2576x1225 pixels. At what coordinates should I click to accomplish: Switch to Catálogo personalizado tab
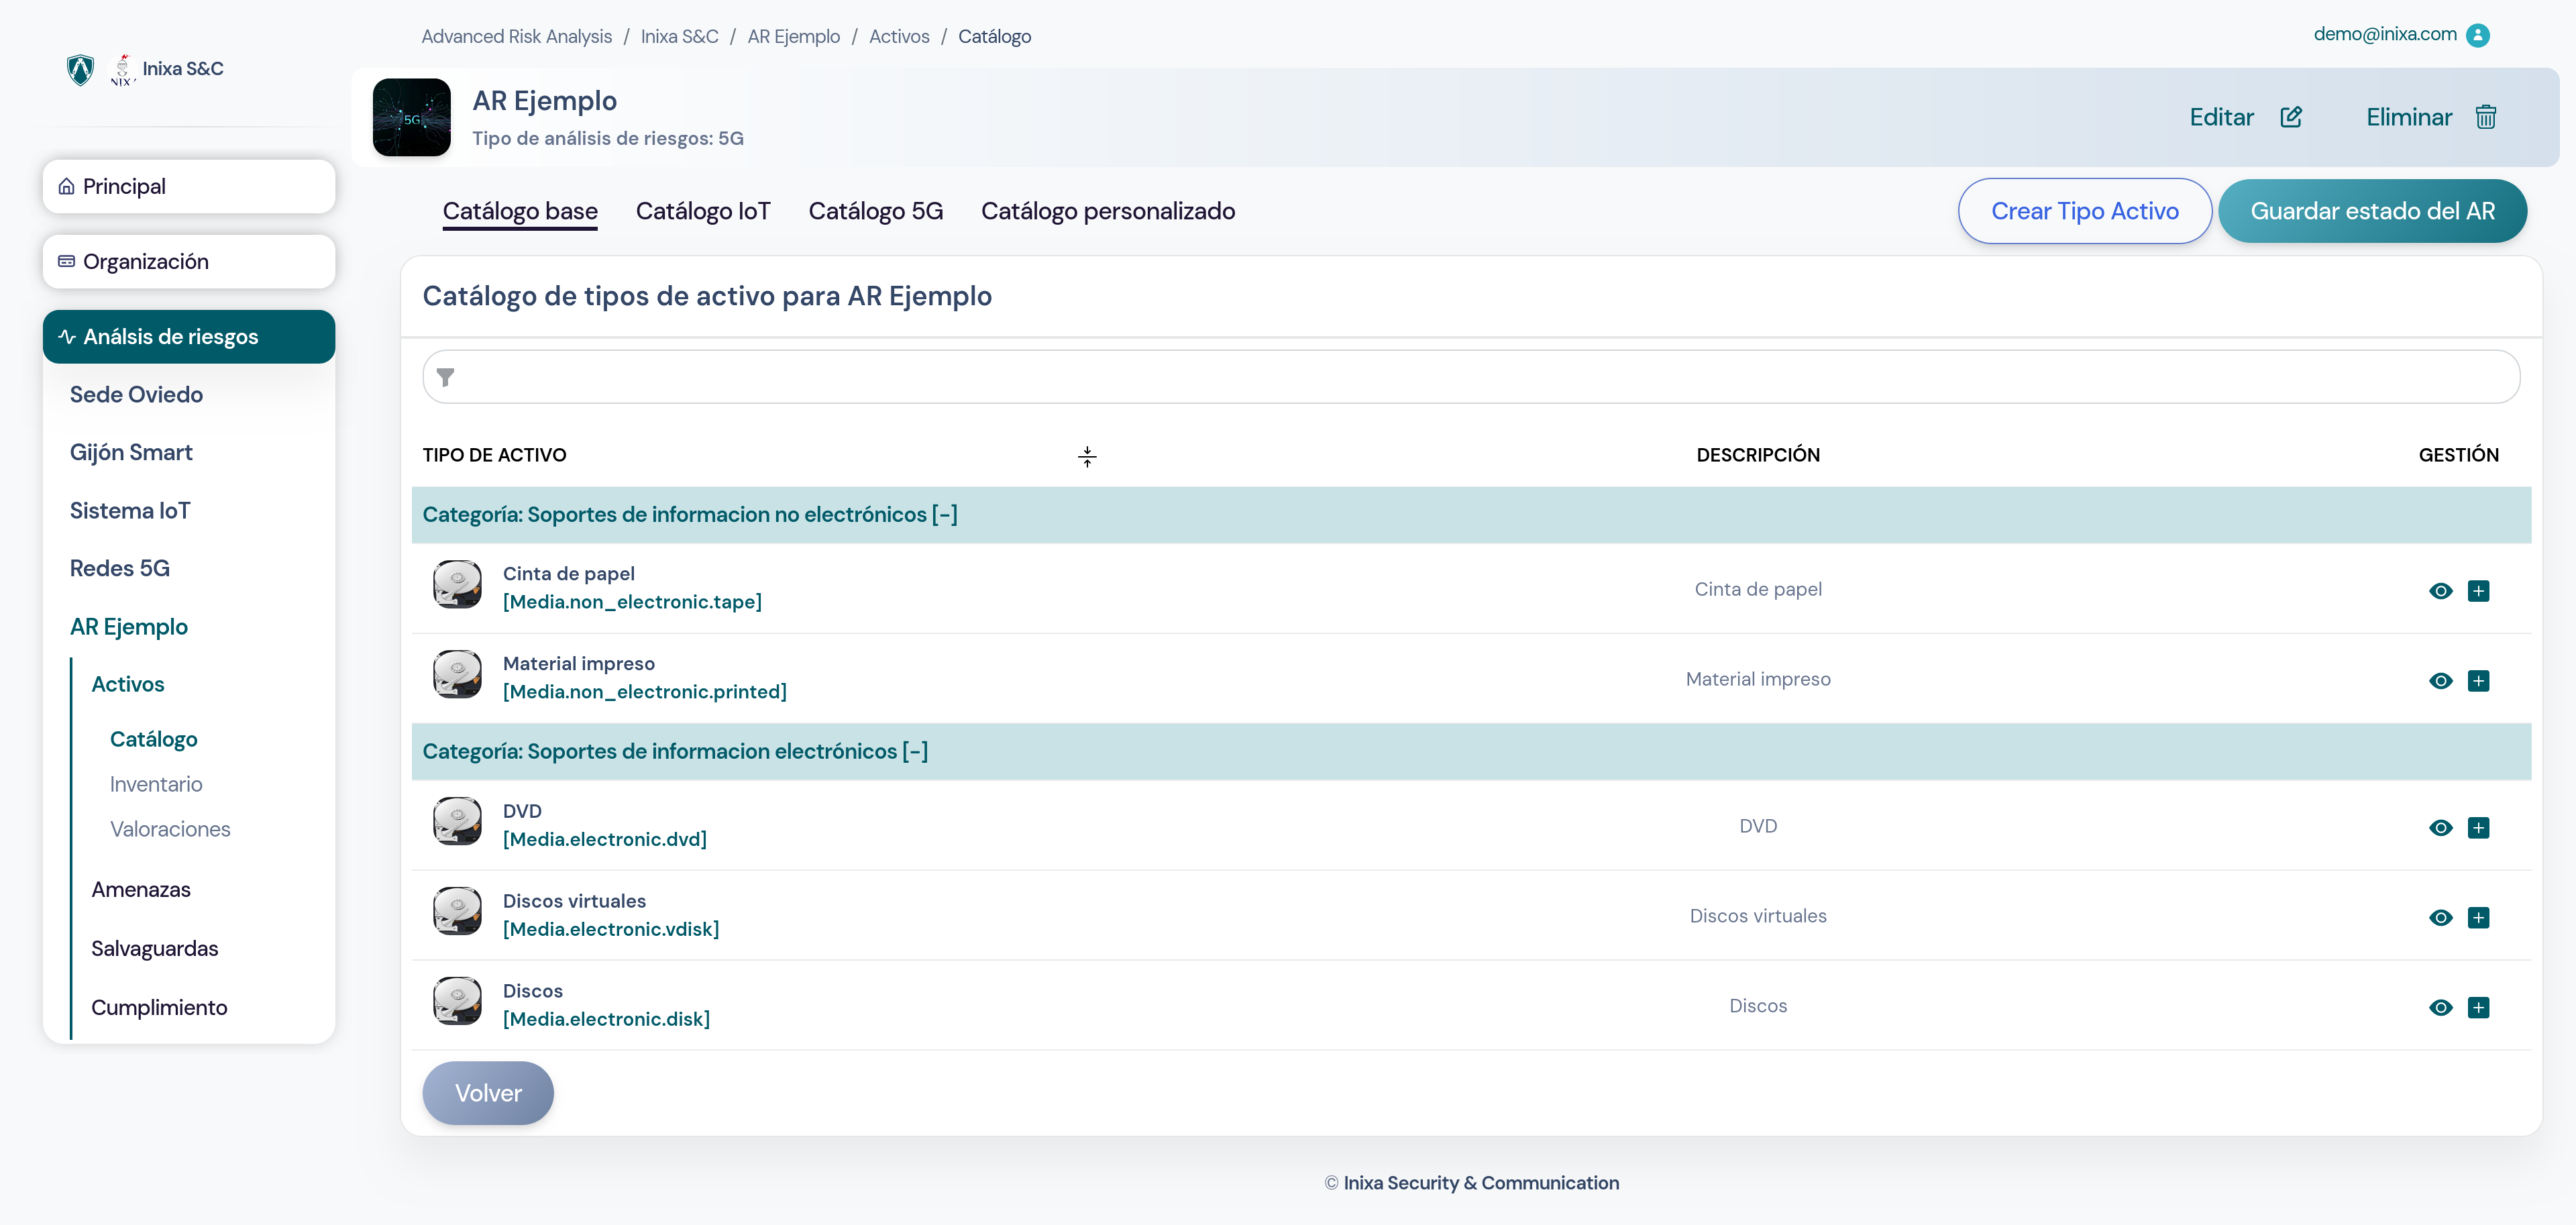click(x=1108, y=211)
